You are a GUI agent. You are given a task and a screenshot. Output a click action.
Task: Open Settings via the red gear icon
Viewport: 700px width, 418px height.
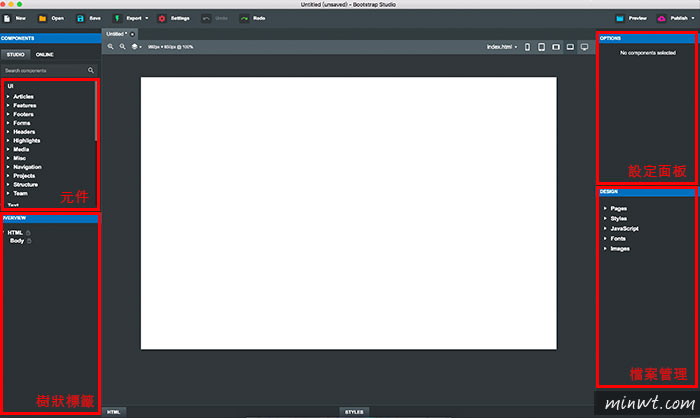click(x=162, y=19)
